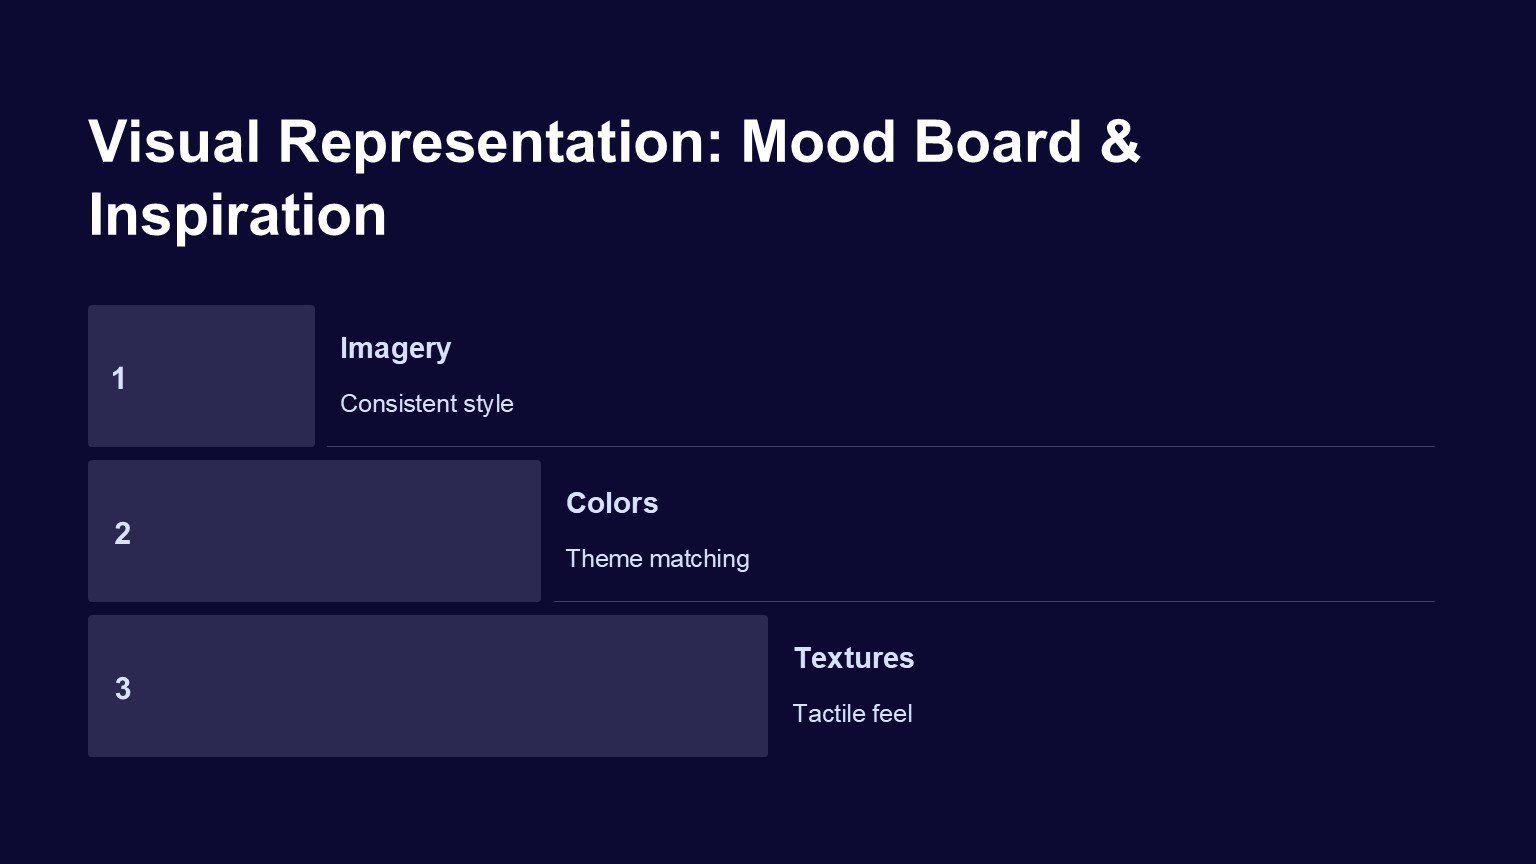Click the "Textures" heading
This screenshot has height=864, width=1536.
coord(853,658)
